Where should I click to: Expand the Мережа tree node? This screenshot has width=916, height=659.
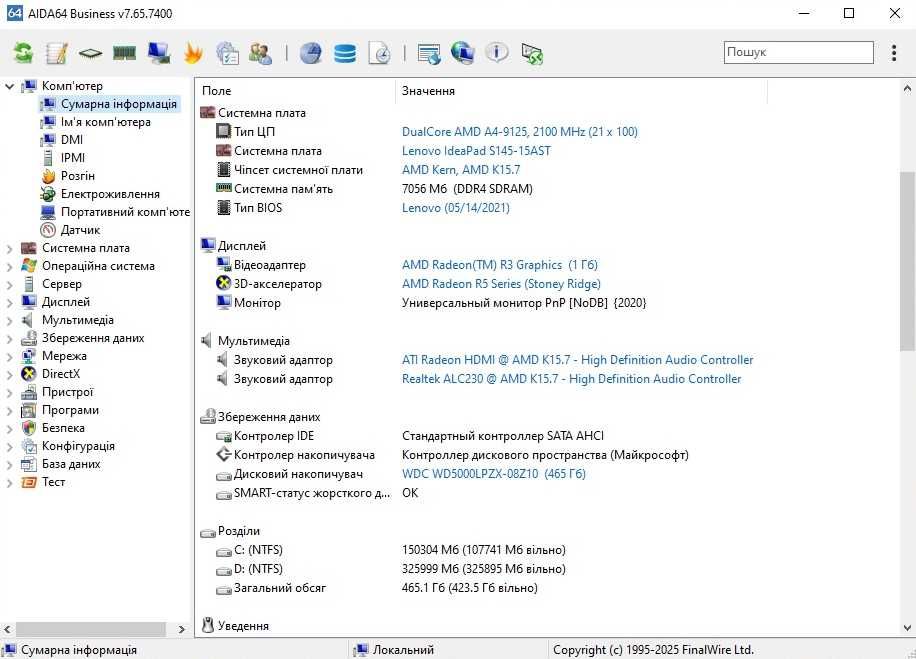point(9,356)
